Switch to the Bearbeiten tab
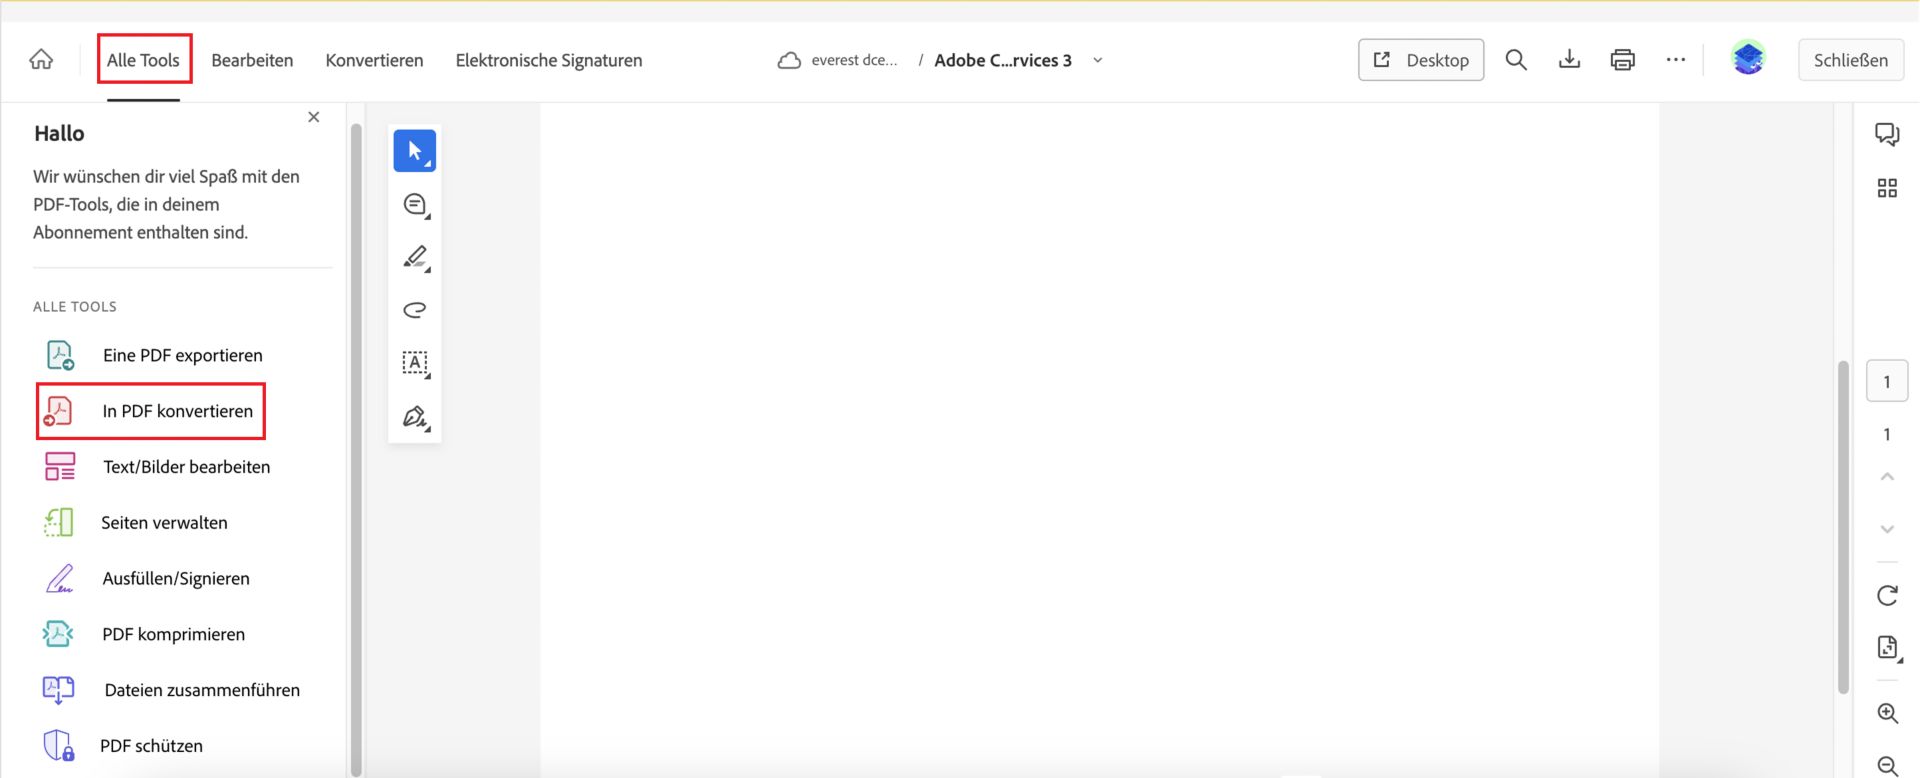The image size is (1920, 778). point(252,60)
